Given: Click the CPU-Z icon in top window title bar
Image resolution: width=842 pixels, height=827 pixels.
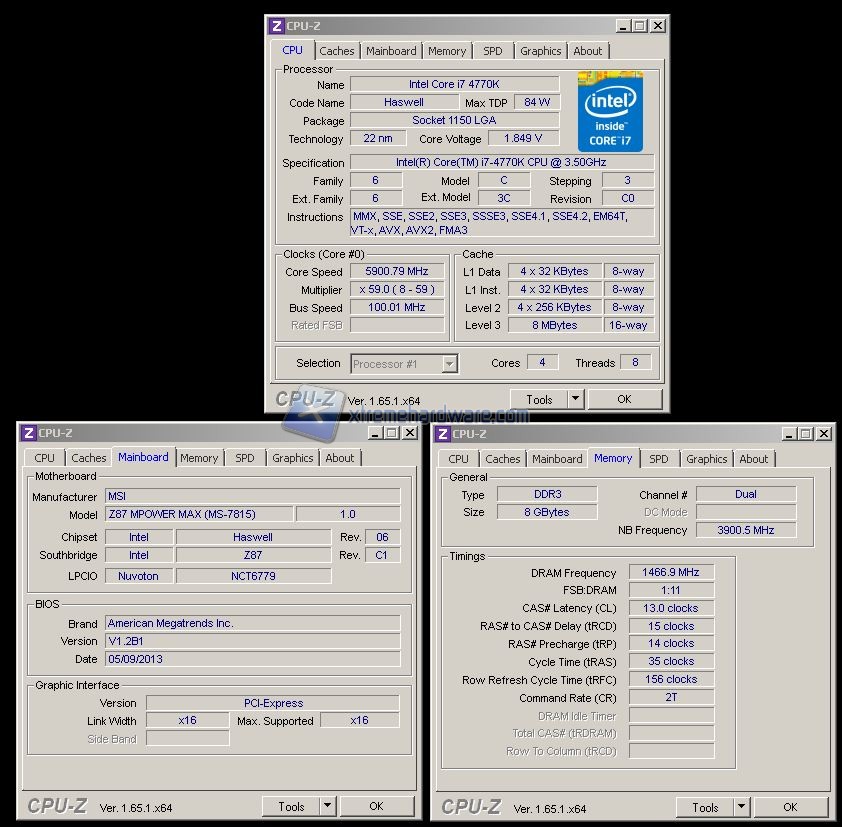Looking at the screenshot, I should pos(277,26).
